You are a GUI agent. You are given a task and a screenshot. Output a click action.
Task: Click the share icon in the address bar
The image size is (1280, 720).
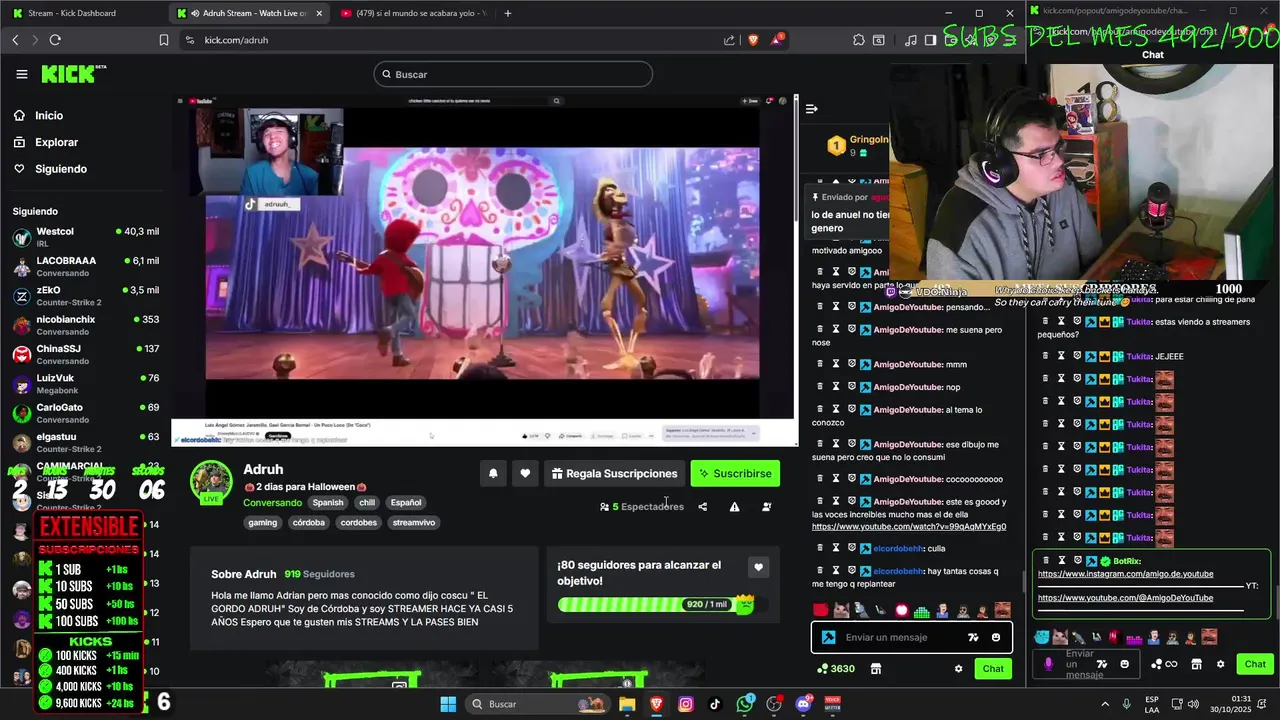(729, 40)
